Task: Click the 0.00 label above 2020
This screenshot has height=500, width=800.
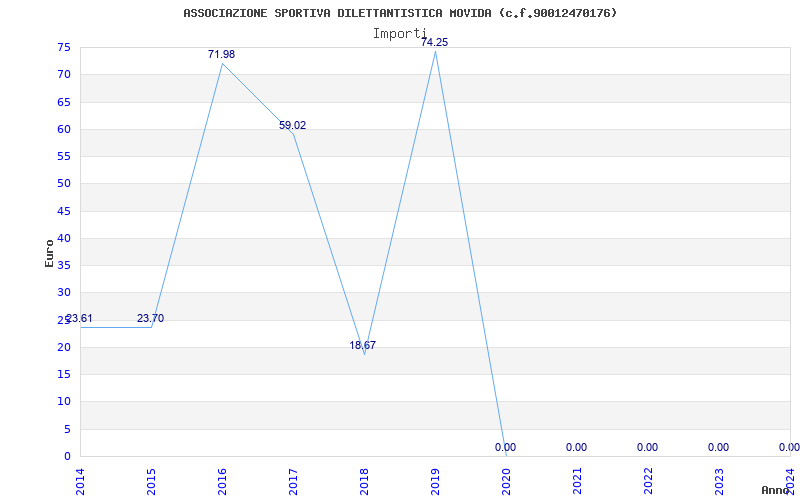Action: tap(505, 447)
